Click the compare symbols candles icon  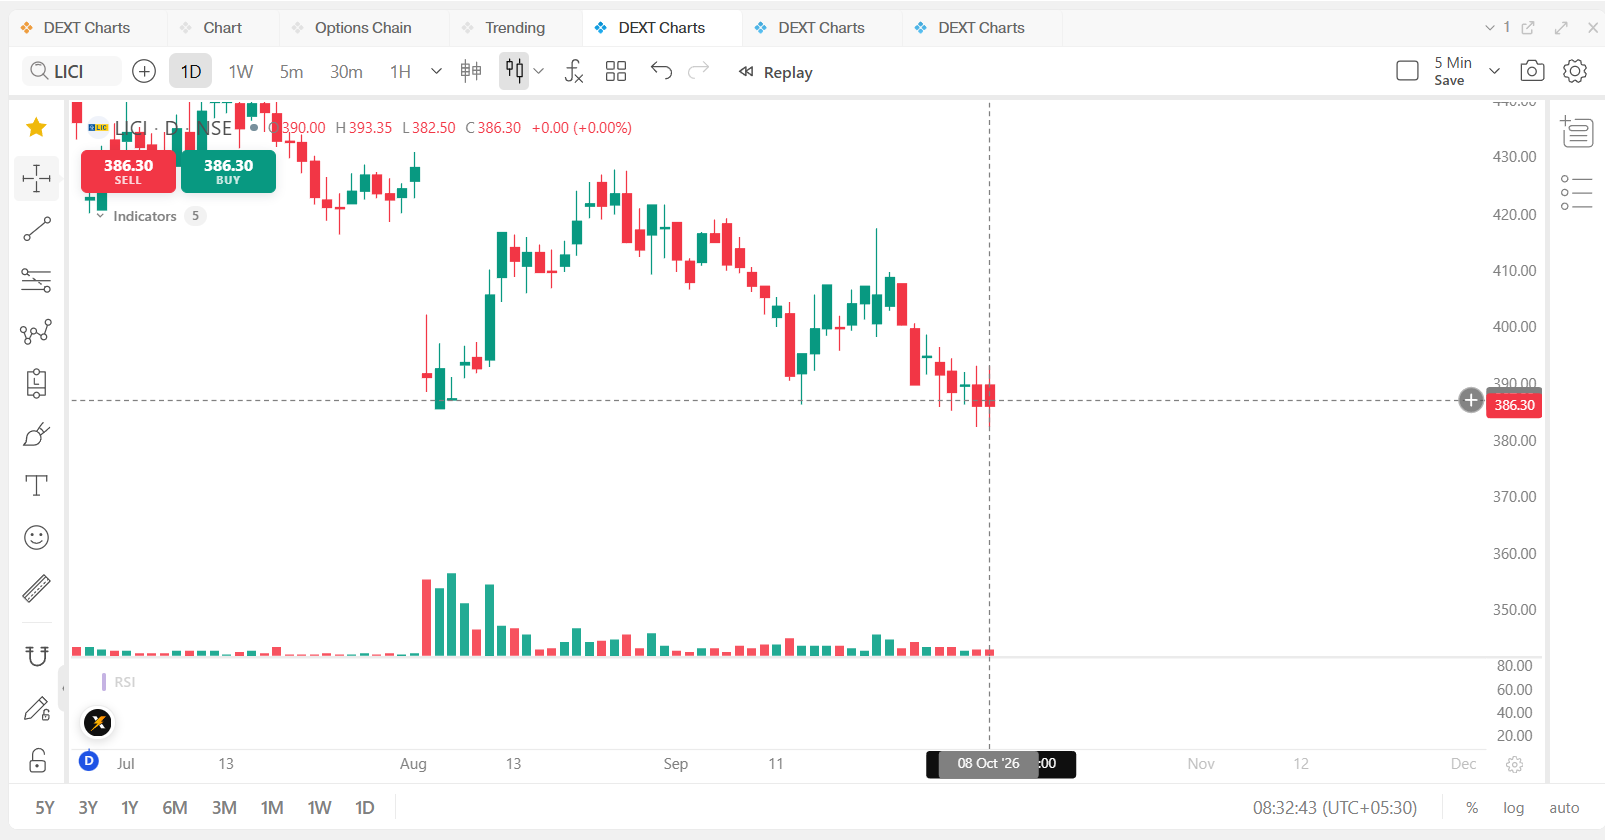coord(471,71)
